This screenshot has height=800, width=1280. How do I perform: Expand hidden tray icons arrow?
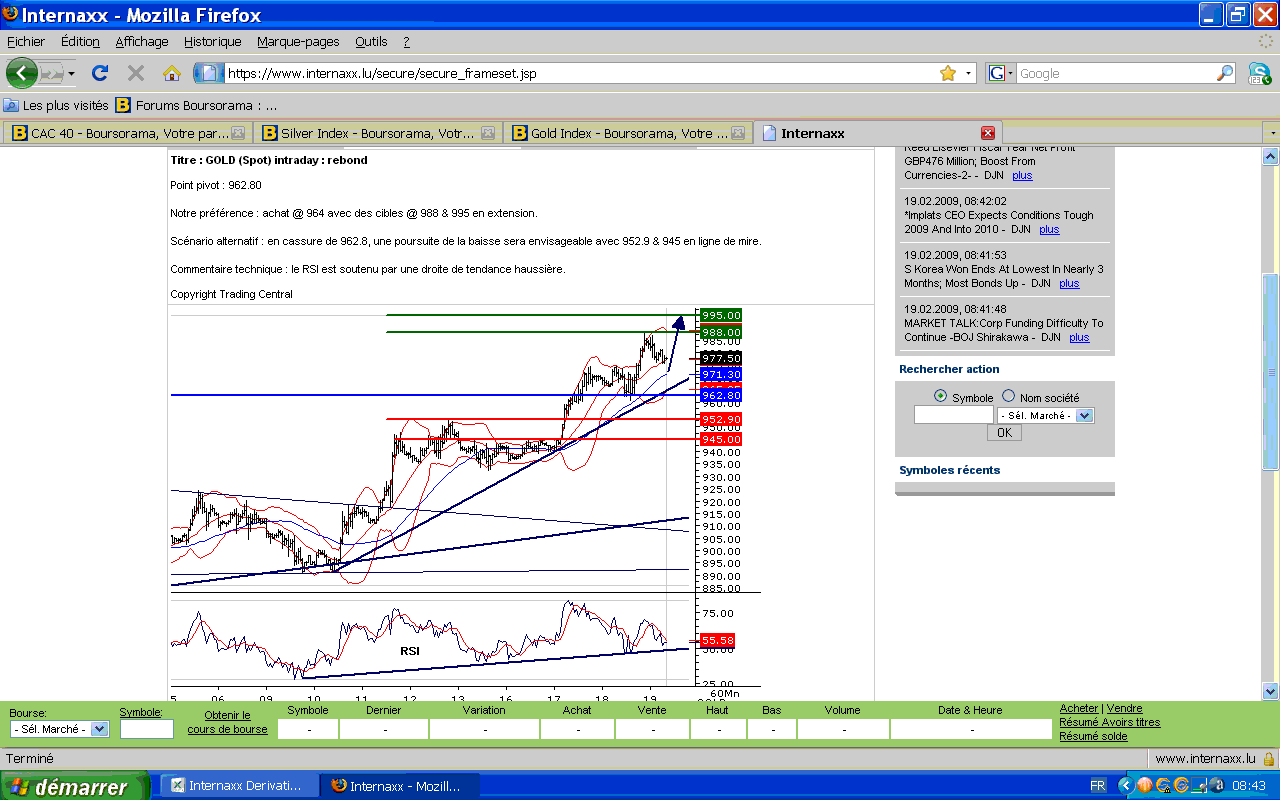coord(1125,786)
